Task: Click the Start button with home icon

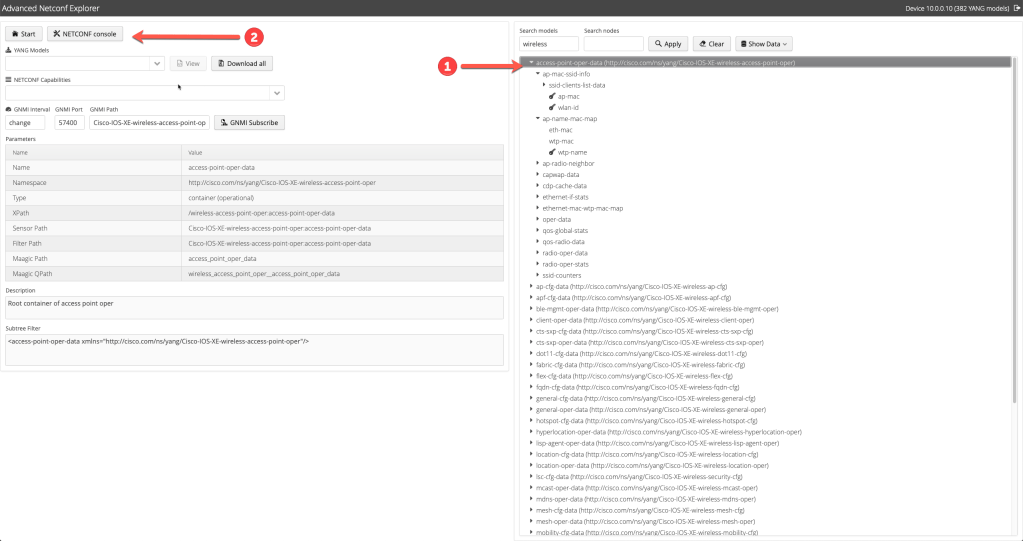Action: click(x=24, y=34)
